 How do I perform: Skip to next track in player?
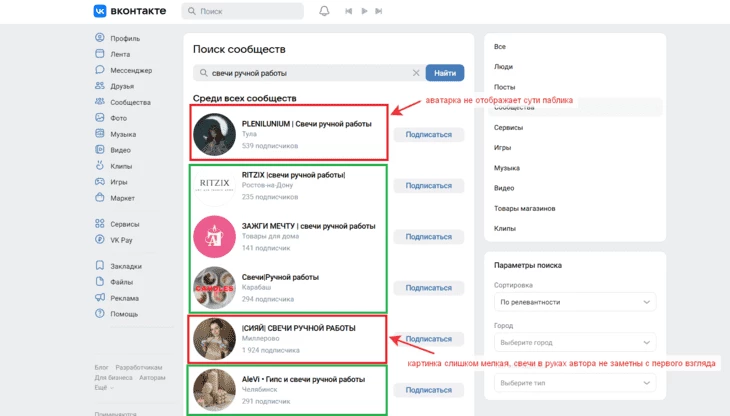coord(379,11)
